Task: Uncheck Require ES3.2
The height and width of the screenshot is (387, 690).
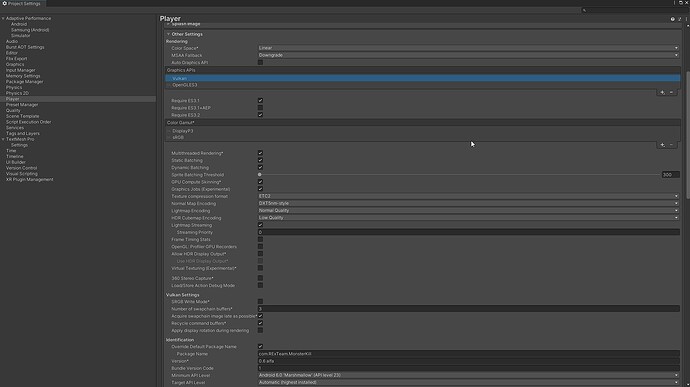Action: click(260, 115)
